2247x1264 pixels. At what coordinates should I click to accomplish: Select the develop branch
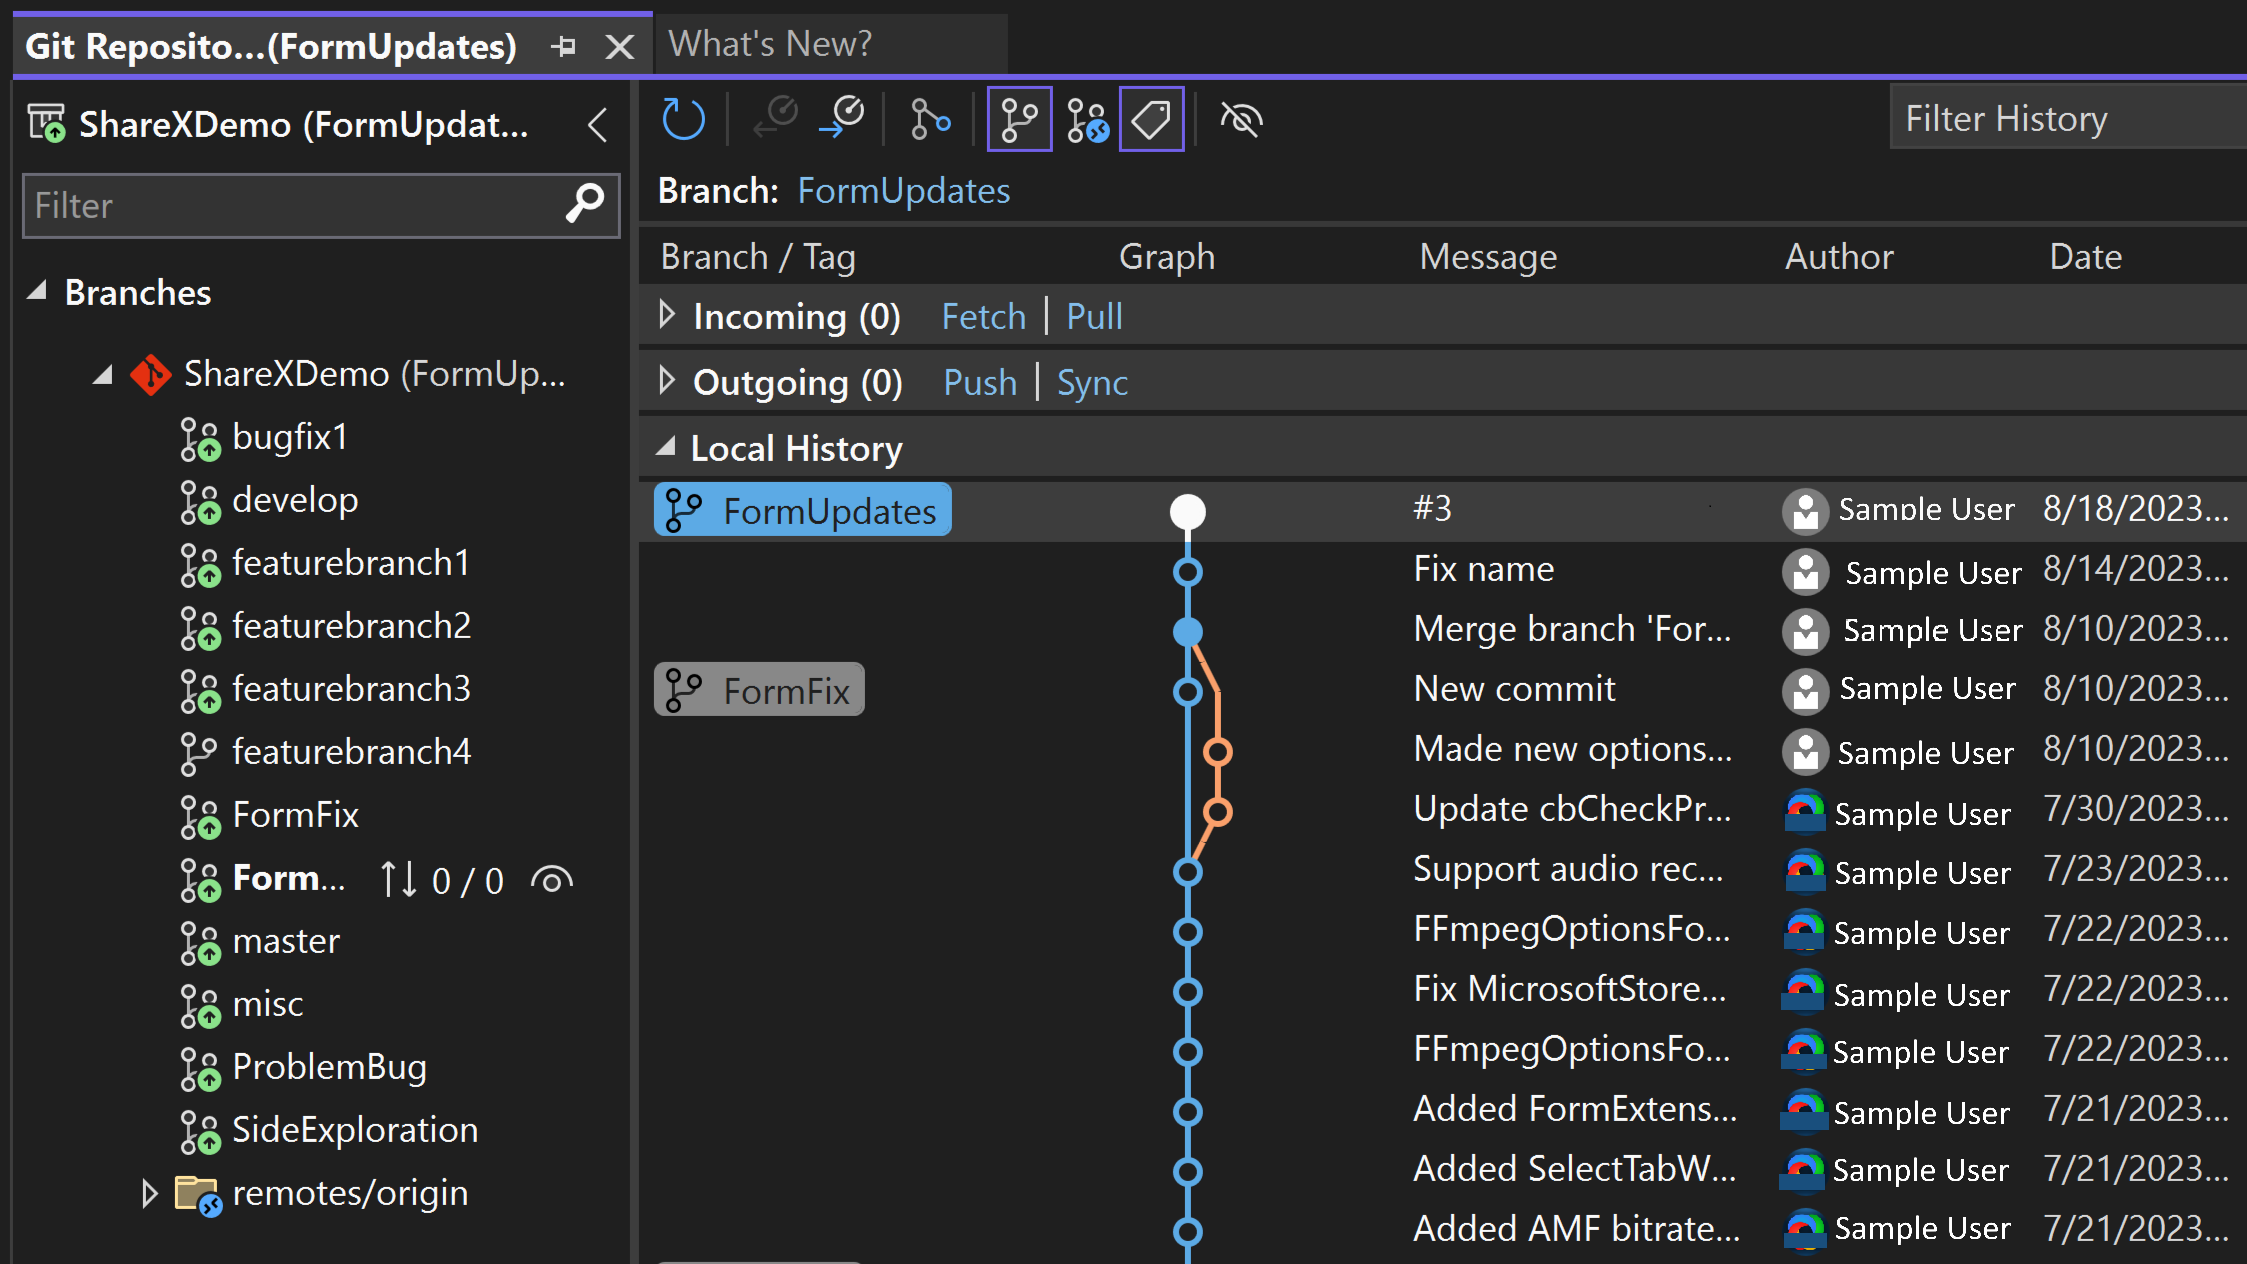295,499
